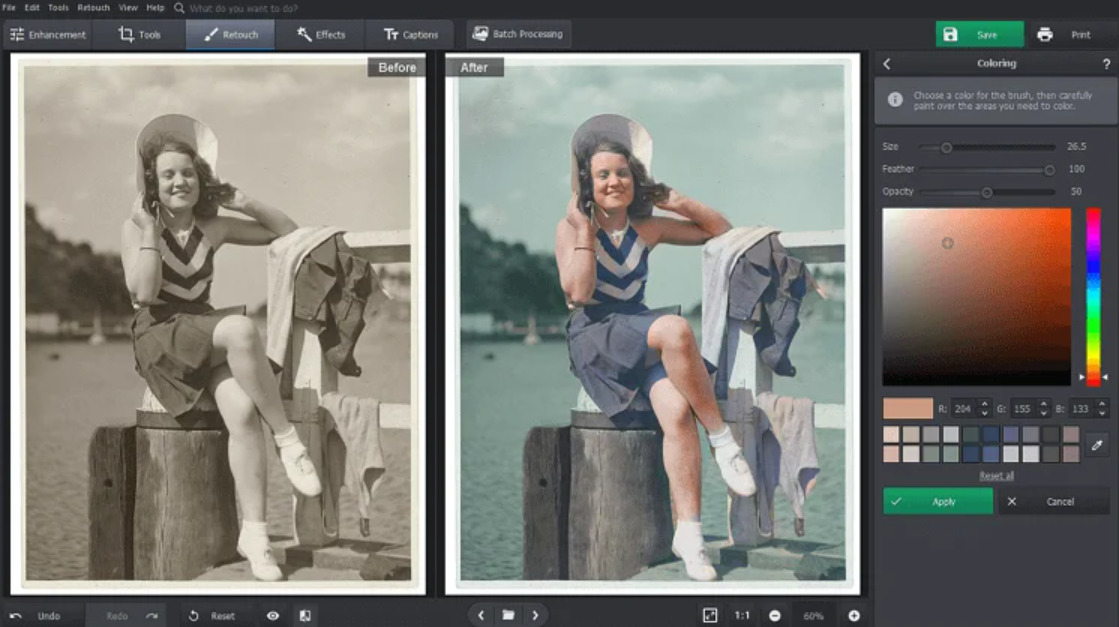Toggle original view with the eye icon
Image resolution: width=1119 pixels, height=627 pixels.
273,616
